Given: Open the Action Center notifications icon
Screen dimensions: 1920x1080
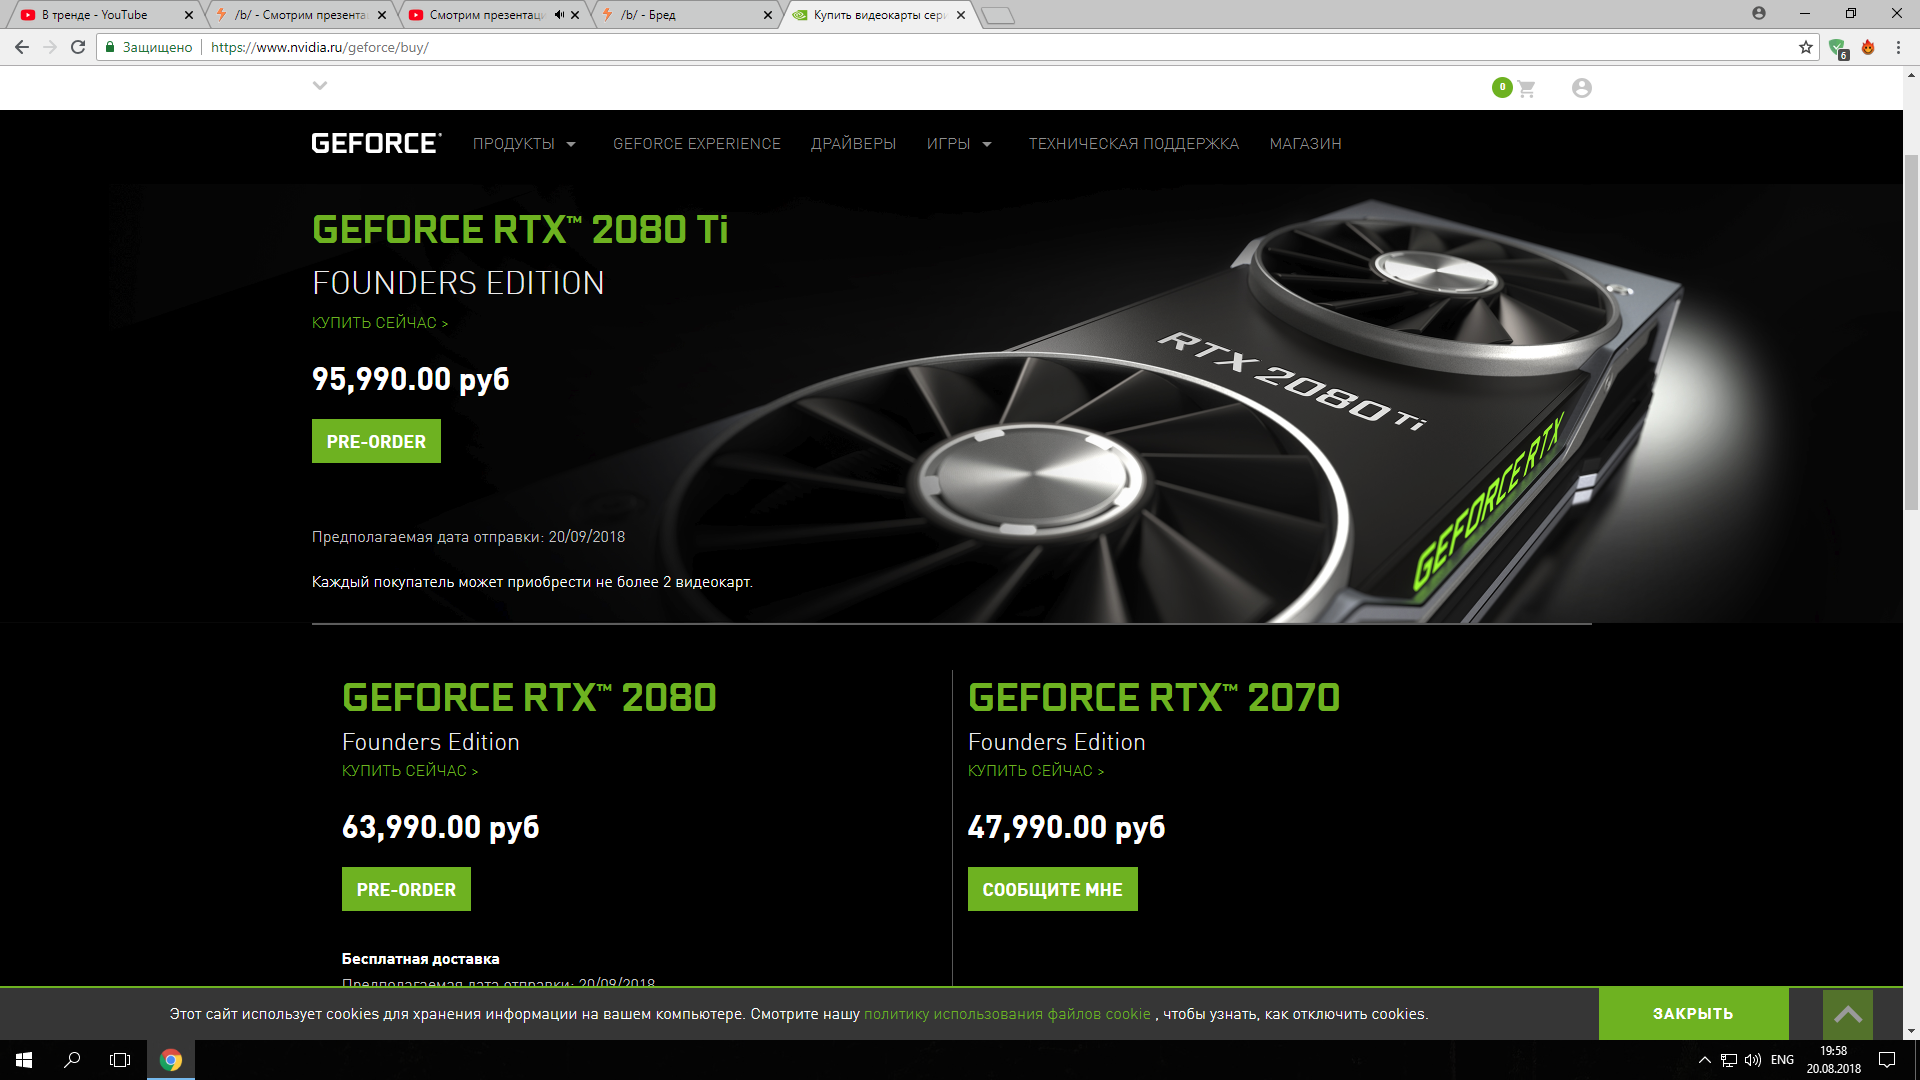Looking at the screenshot, I should [1887, 1060].
